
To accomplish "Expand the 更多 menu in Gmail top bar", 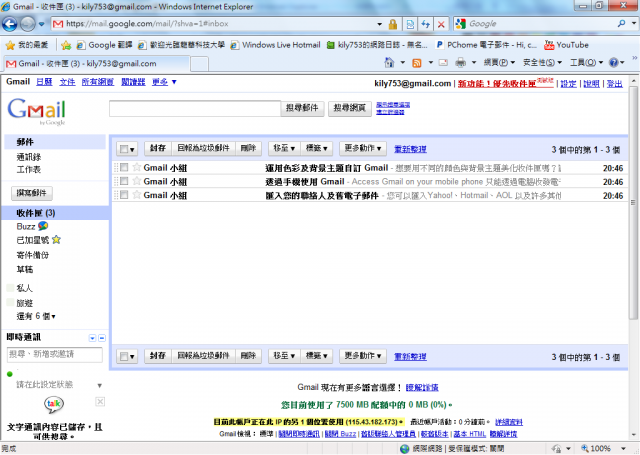I will click(164, 82).
